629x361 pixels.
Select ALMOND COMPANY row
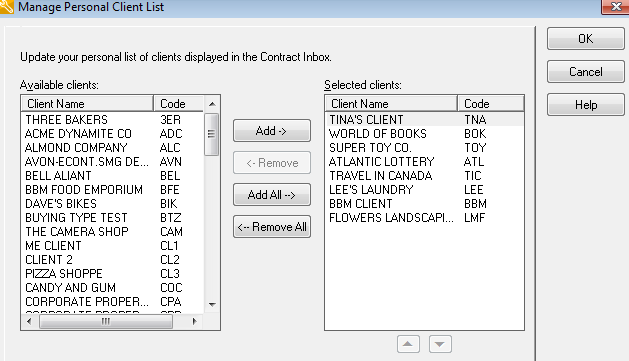click(112, 148)
